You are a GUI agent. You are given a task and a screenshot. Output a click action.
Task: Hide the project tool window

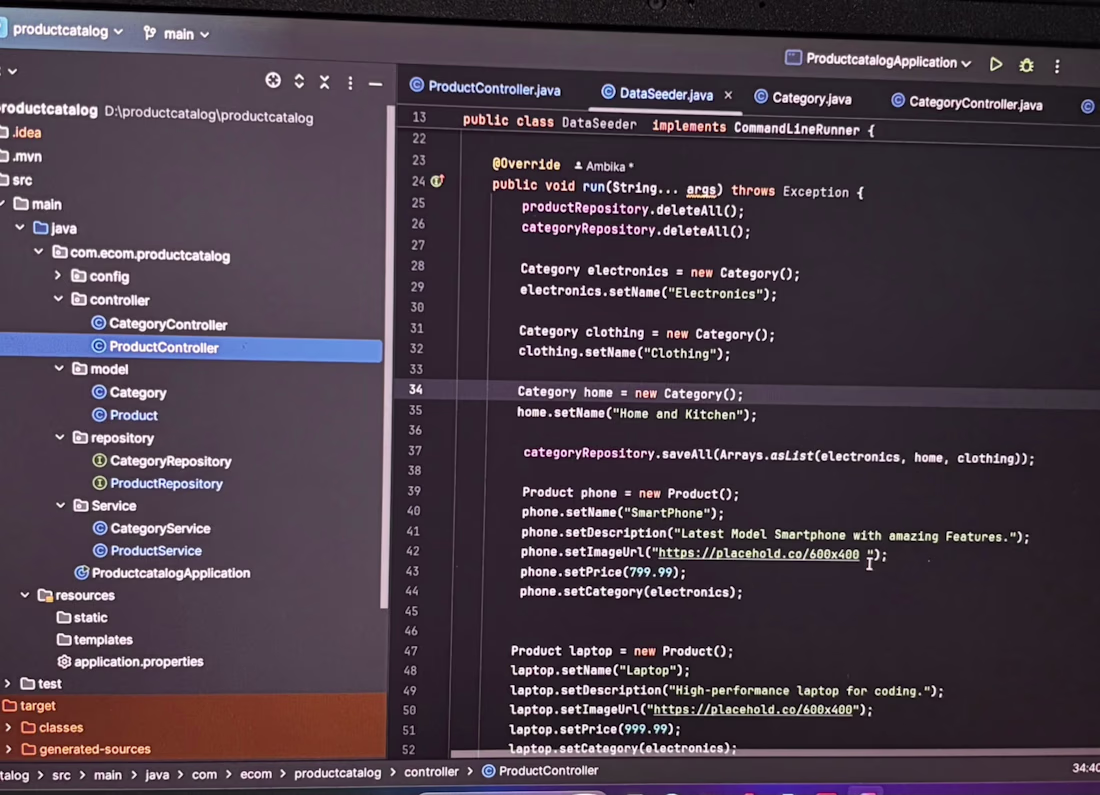point(375,84)
